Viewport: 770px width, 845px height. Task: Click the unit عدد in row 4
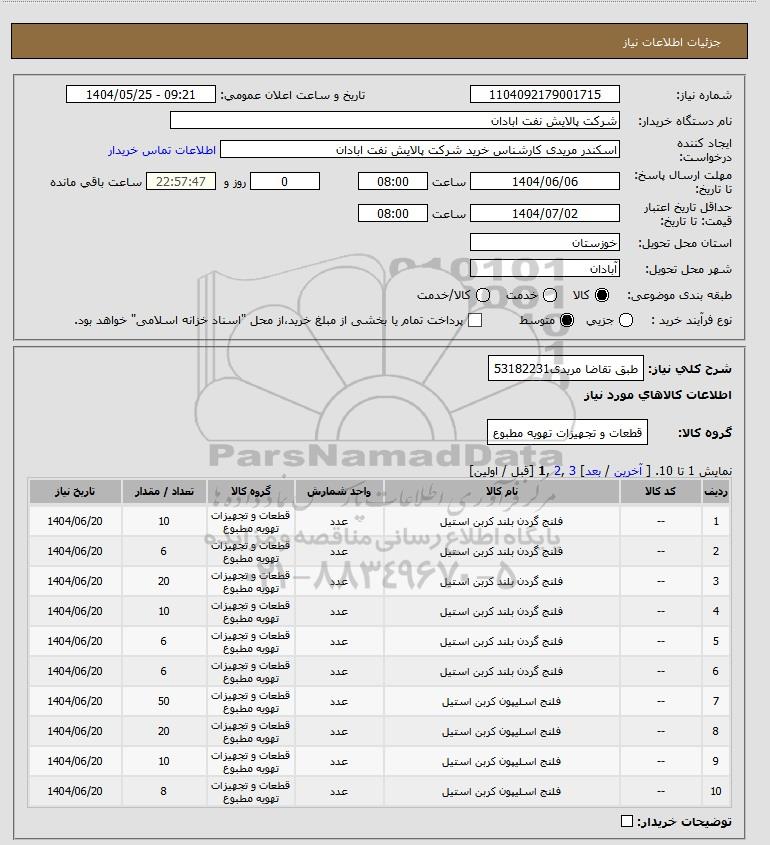pos(339,612)
